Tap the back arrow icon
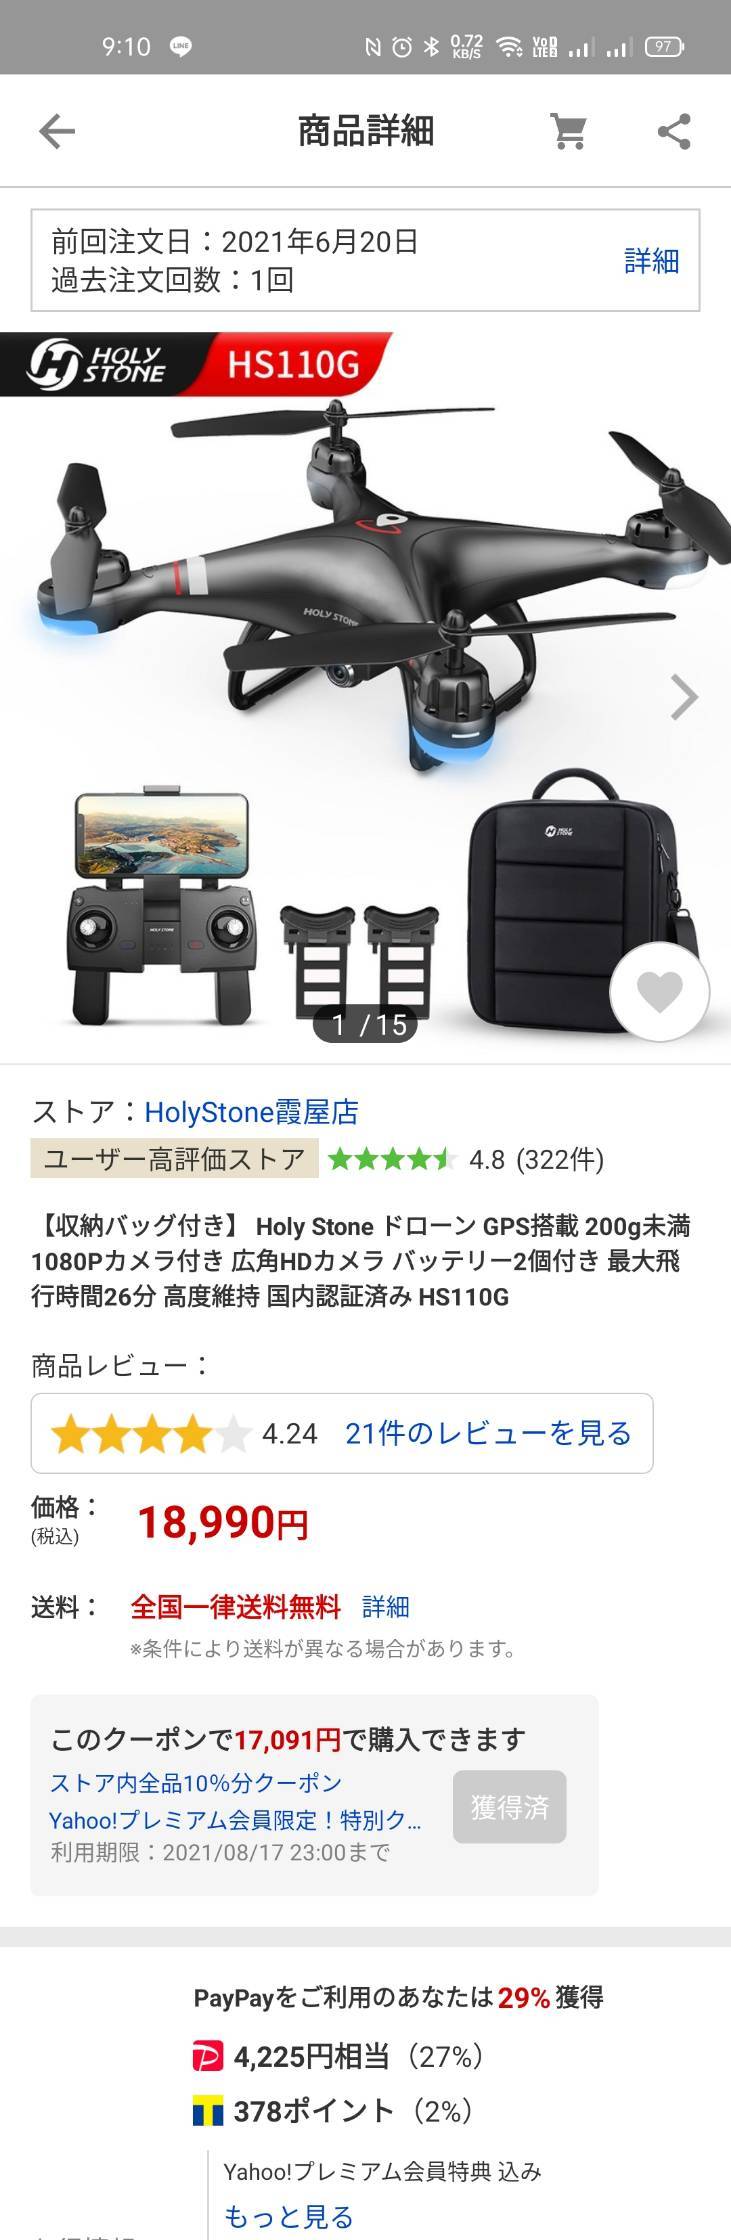 coord(57,131)
